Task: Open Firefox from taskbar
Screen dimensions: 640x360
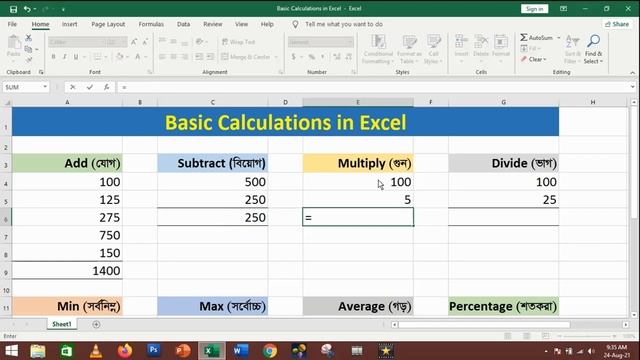Action: [x=125, y=351]
